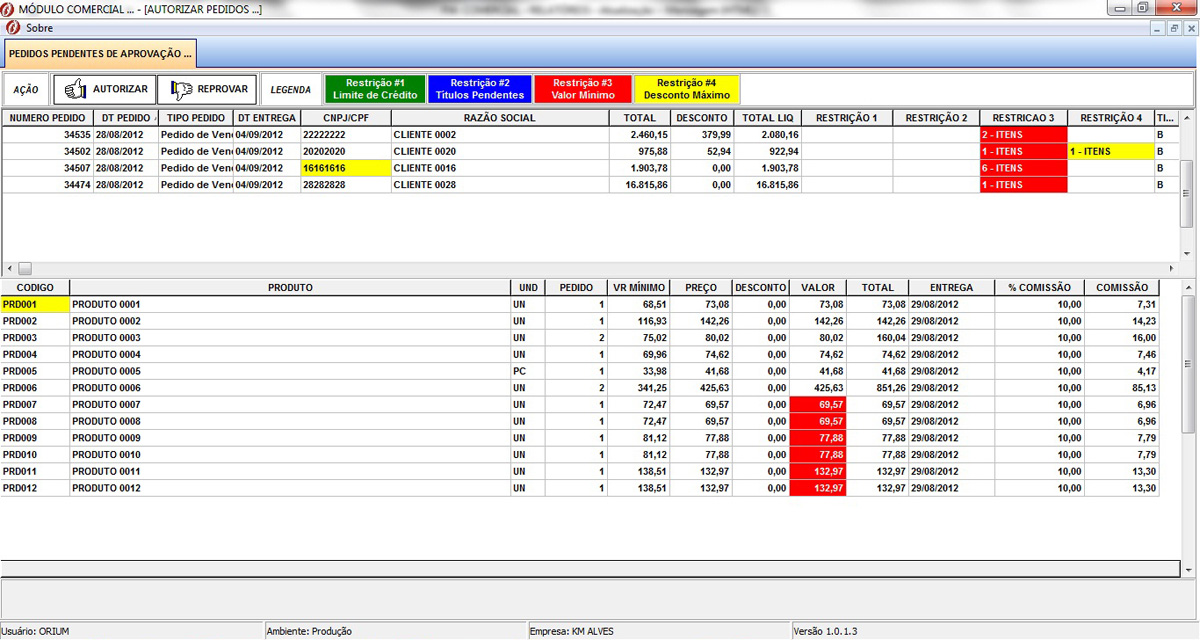Click the red Valor Mínimo legend
Screen dimensions: 1200x640
pyautogui.click(x=582, y=89)
